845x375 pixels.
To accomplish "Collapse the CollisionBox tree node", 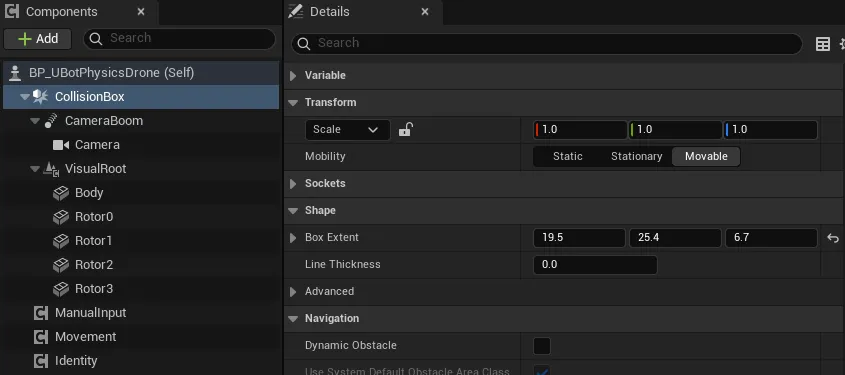I will pos(25,97).
